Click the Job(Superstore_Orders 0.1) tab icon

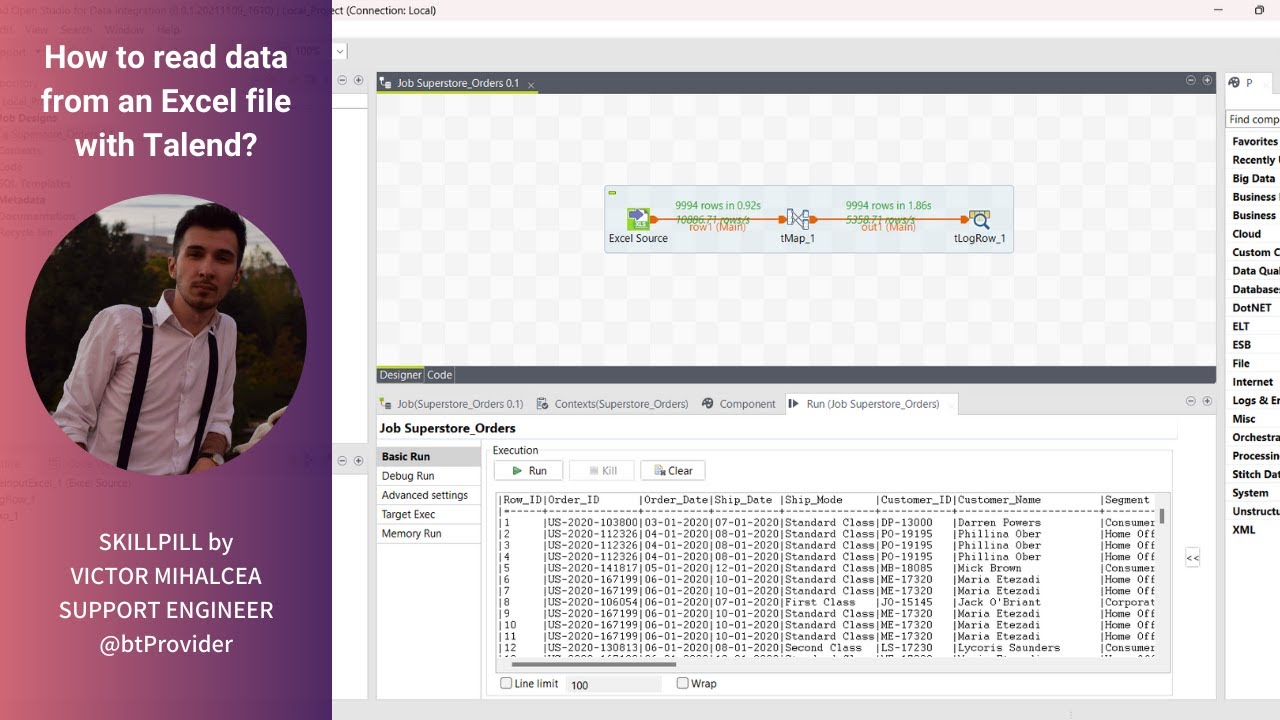tap(386, 404)
